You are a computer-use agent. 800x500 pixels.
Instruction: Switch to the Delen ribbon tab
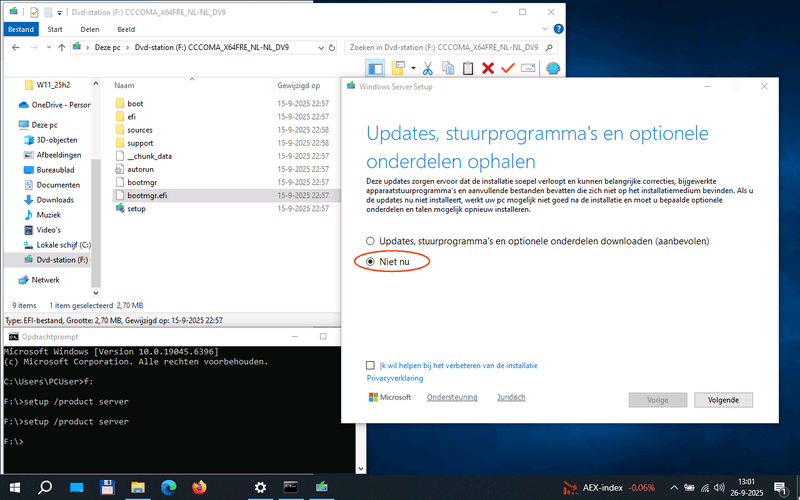(x=90, y=29)
